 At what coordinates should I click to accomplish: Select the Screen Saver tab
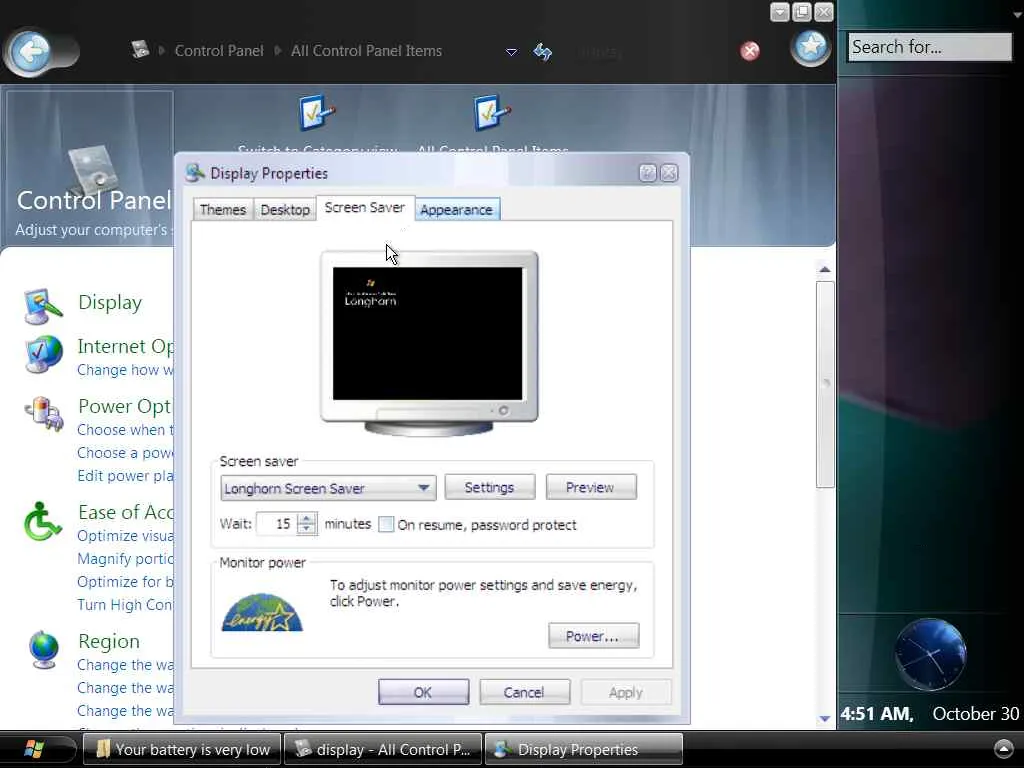coord(365,208)
